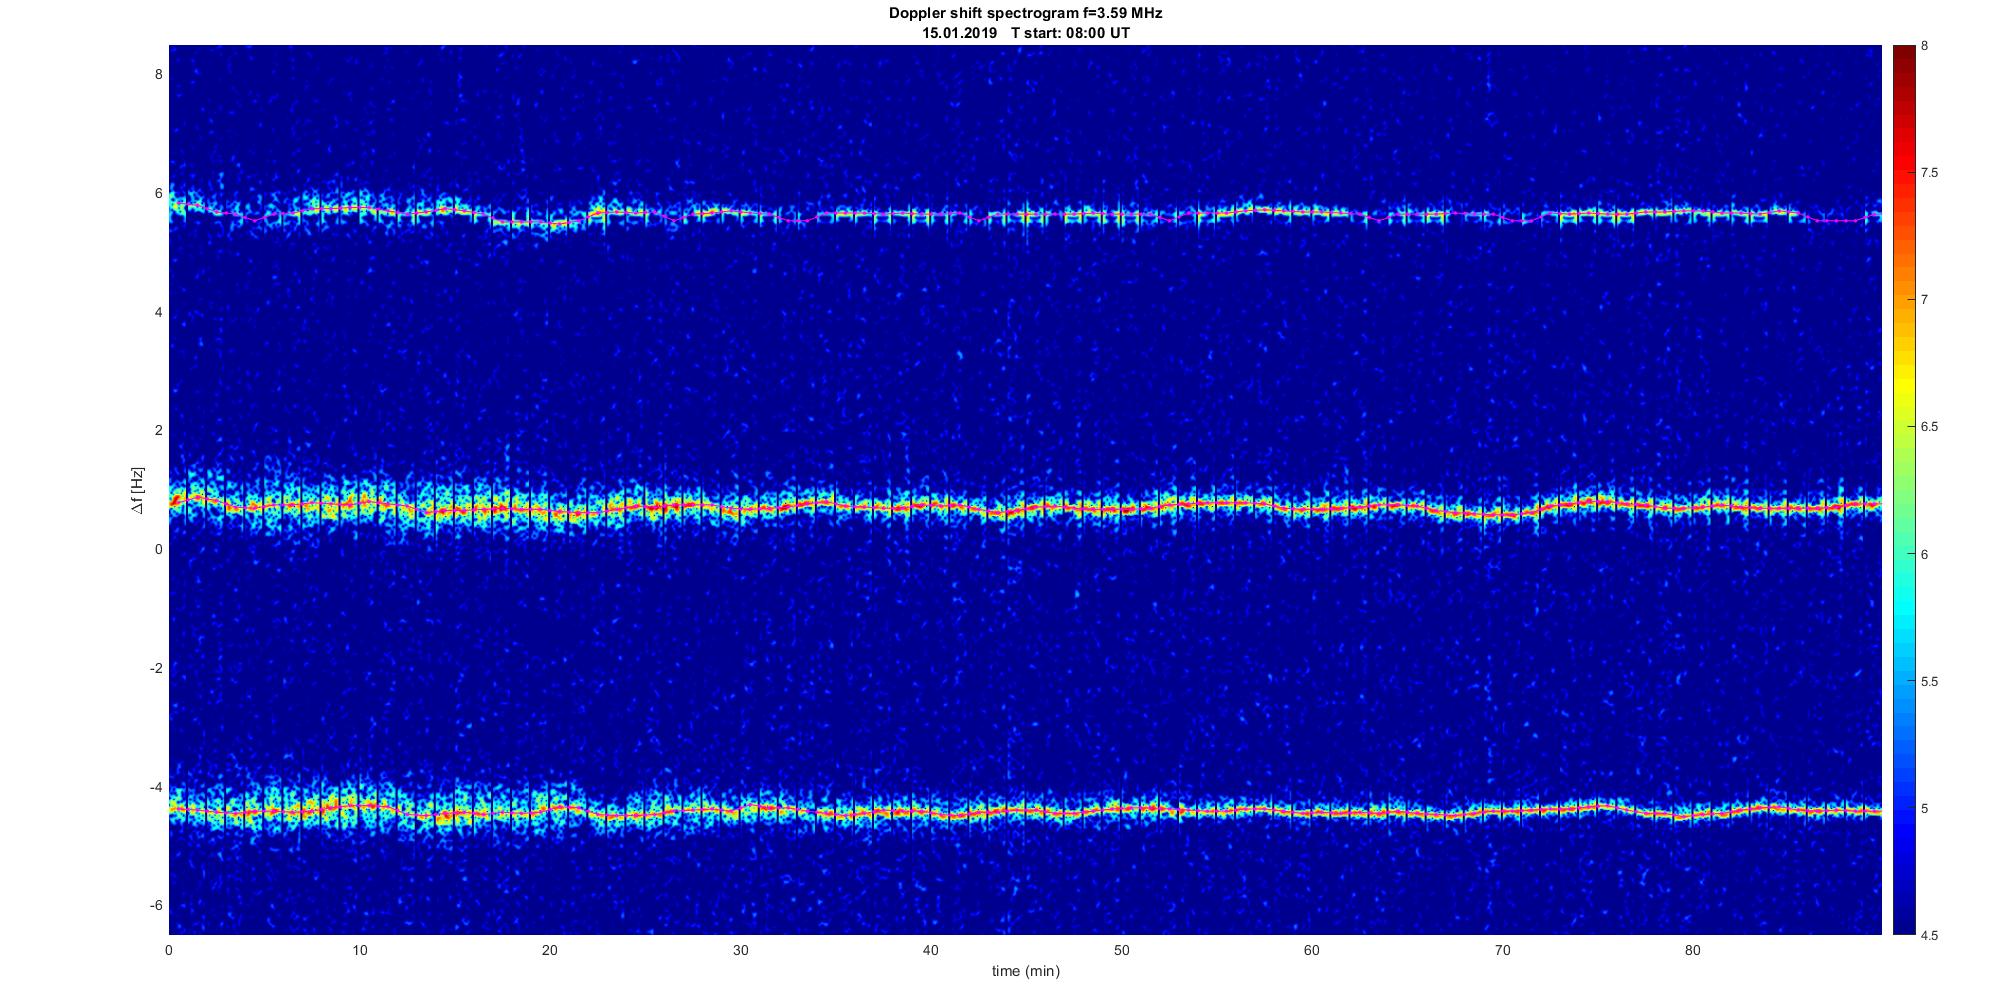The width and height of the screenshot is (2000, 1003).
Task: Click the x-axis tick label '0'
Action: click(x=169, y=951)
